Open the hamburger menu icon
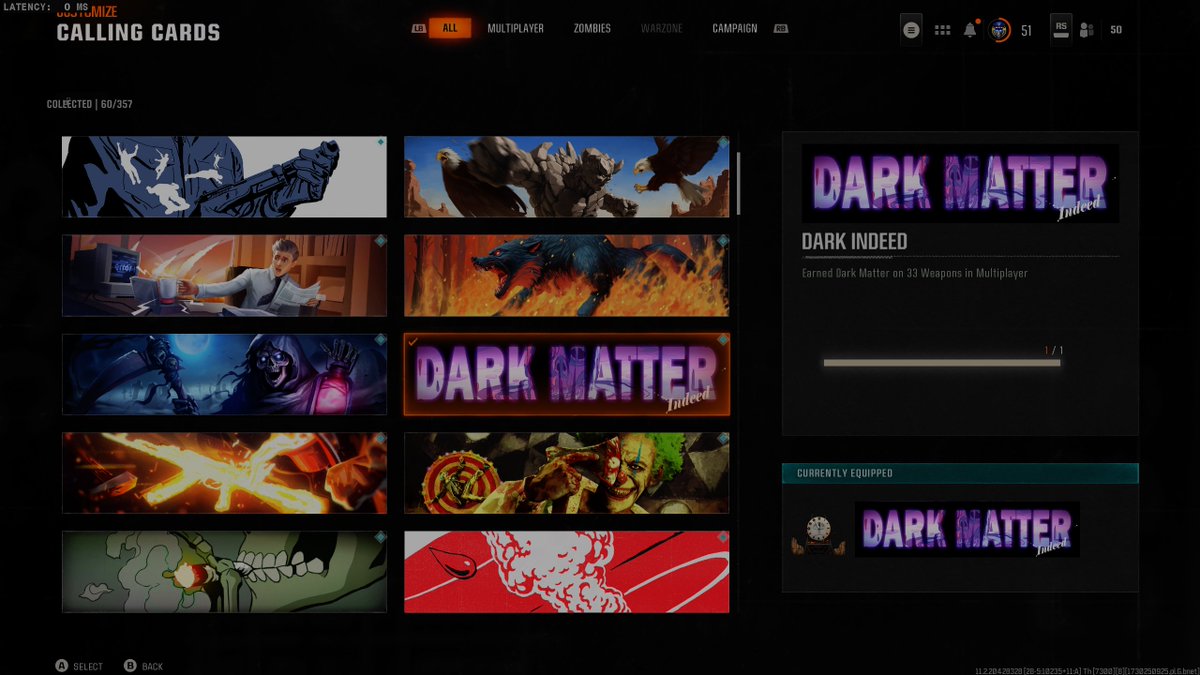 [910, 30]
